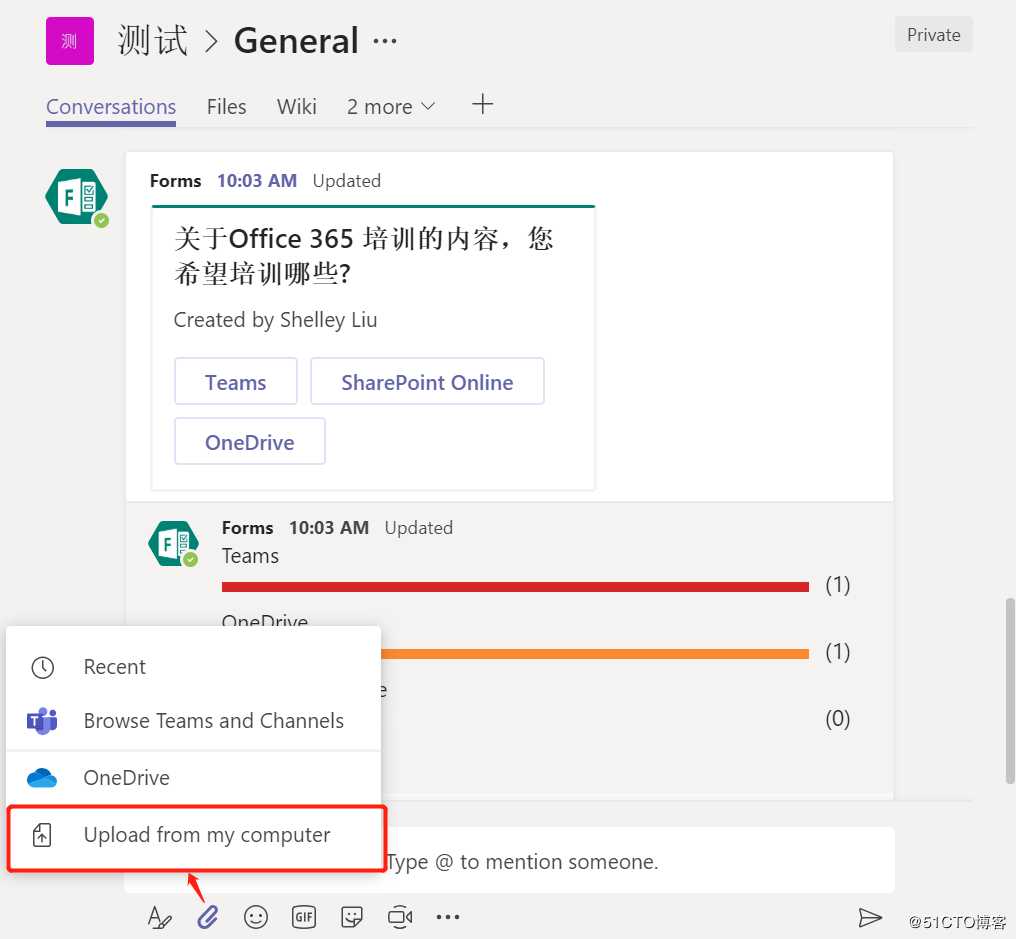
Task: Click the upload file icon in menu
Action: [x=42, y=835]
